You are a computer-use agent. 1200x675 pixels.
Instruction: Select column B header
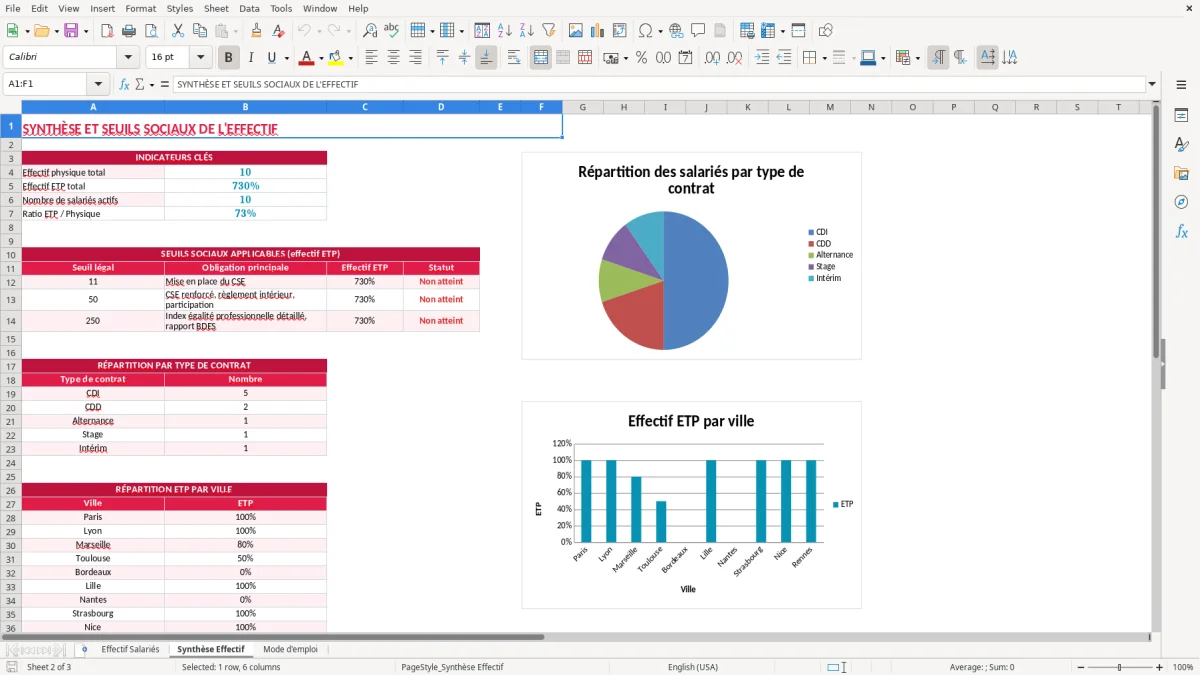click(x=245, y=107)
